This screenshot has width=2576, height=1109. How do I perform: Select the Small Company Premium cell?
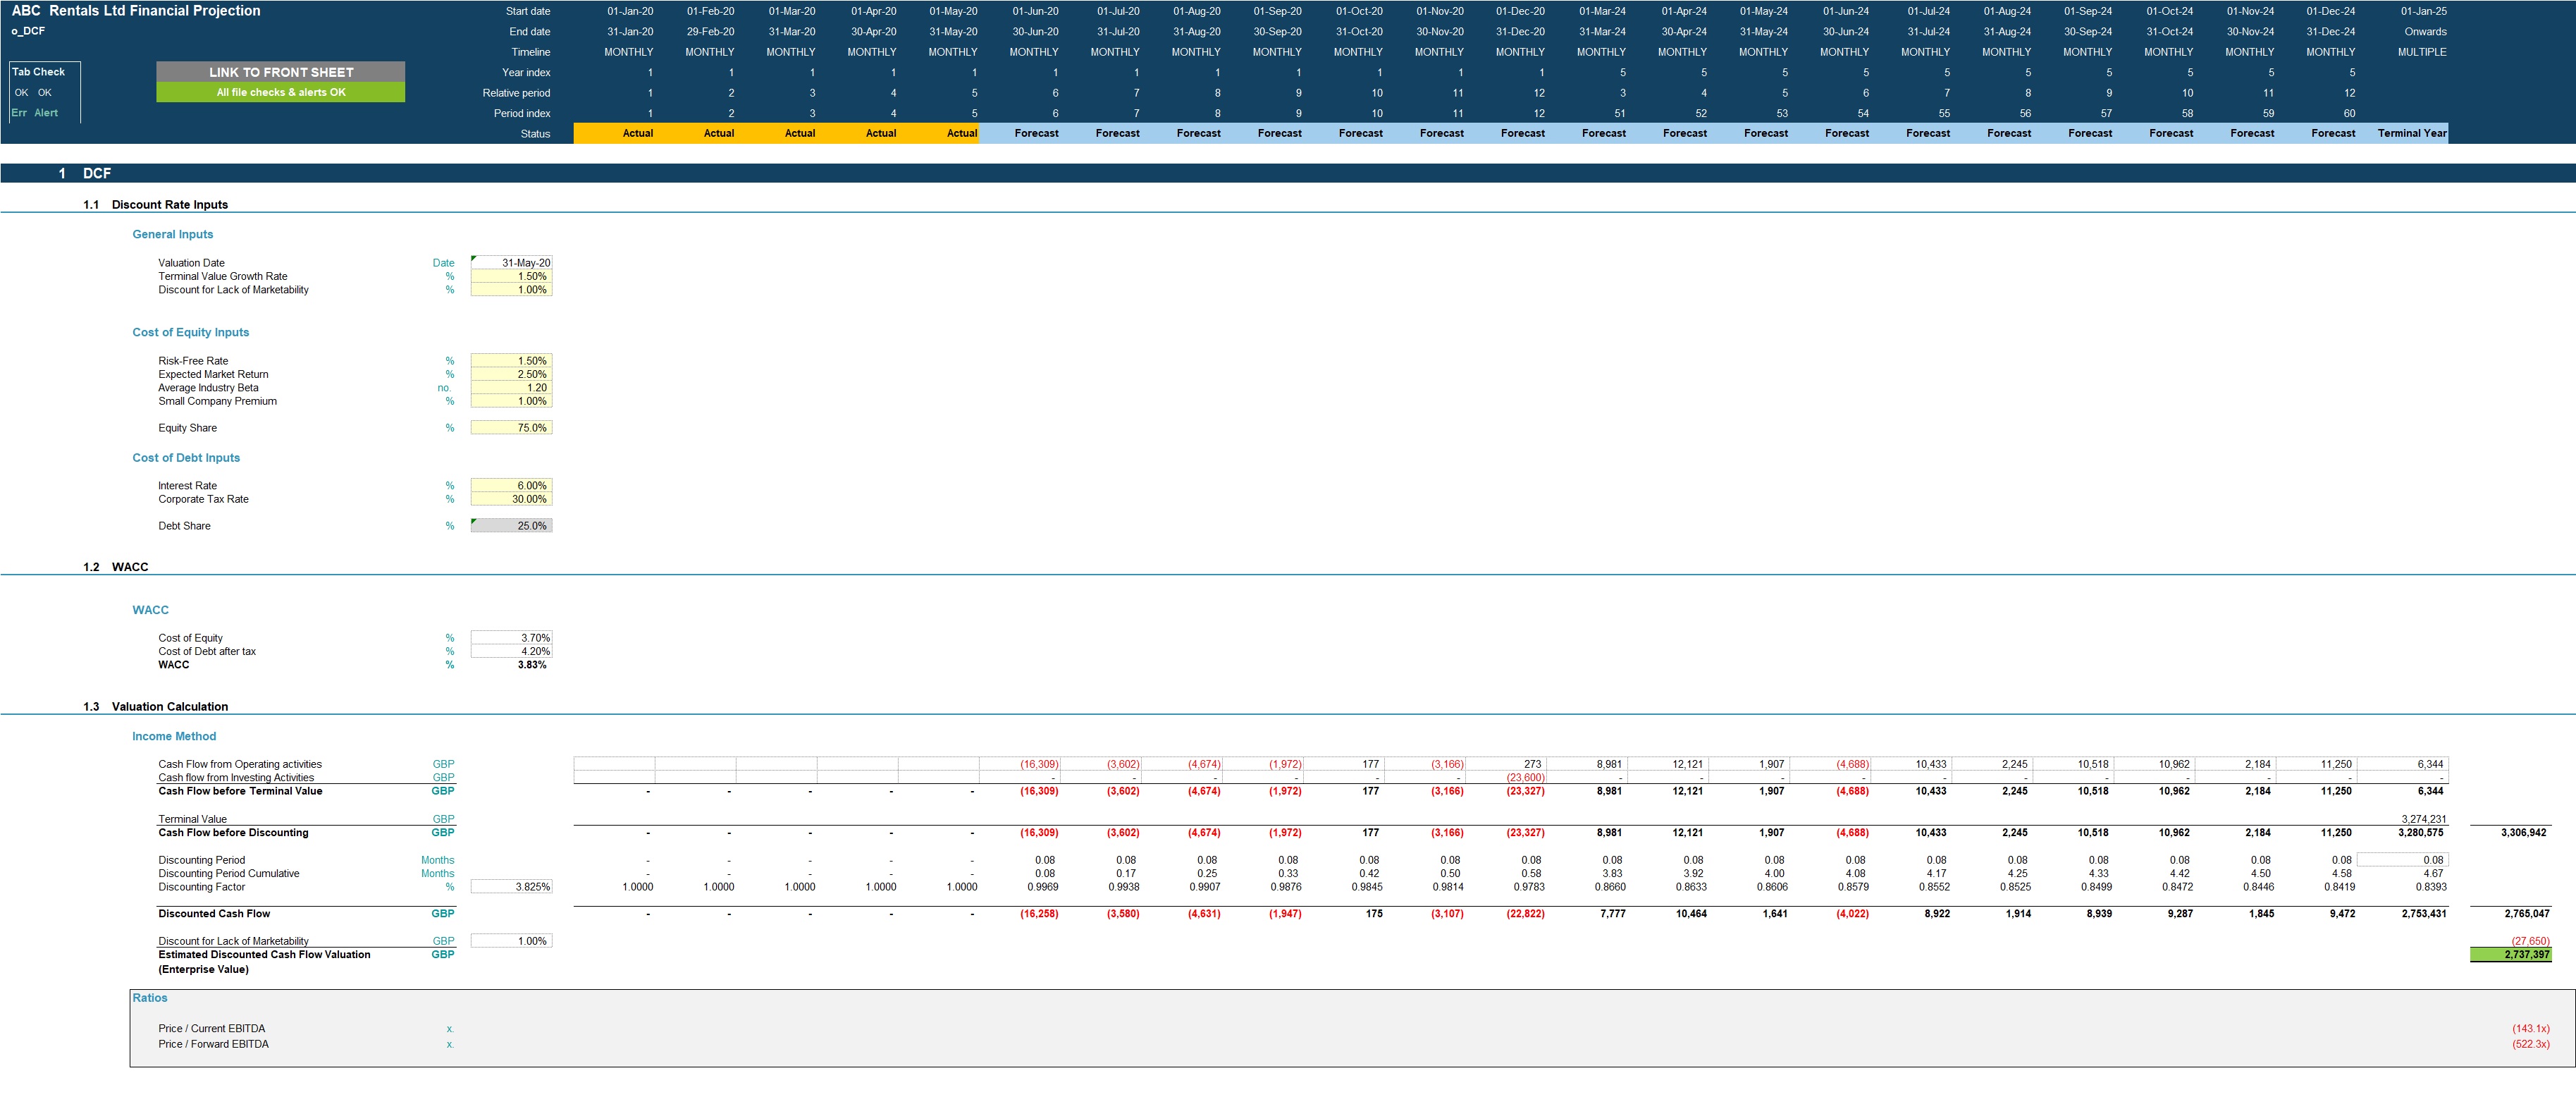[511, 401]
